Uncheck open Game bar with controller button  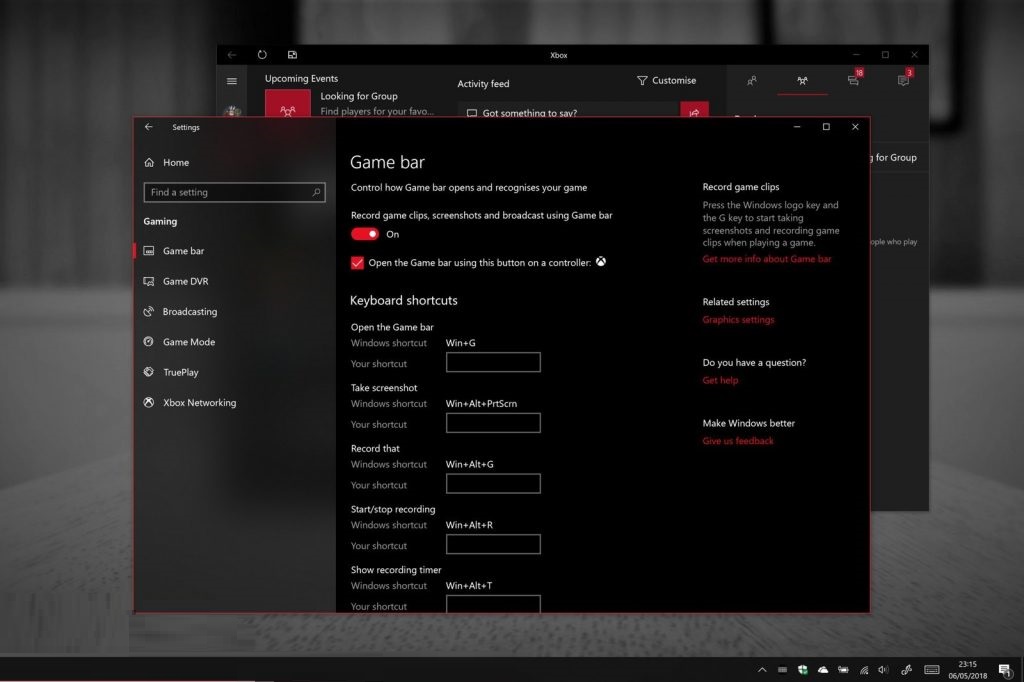pos(357,263)
